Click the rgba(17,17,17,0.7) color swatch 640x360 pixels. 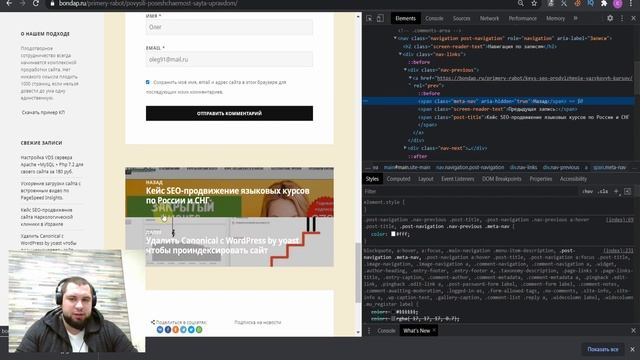tap(393, 318)
